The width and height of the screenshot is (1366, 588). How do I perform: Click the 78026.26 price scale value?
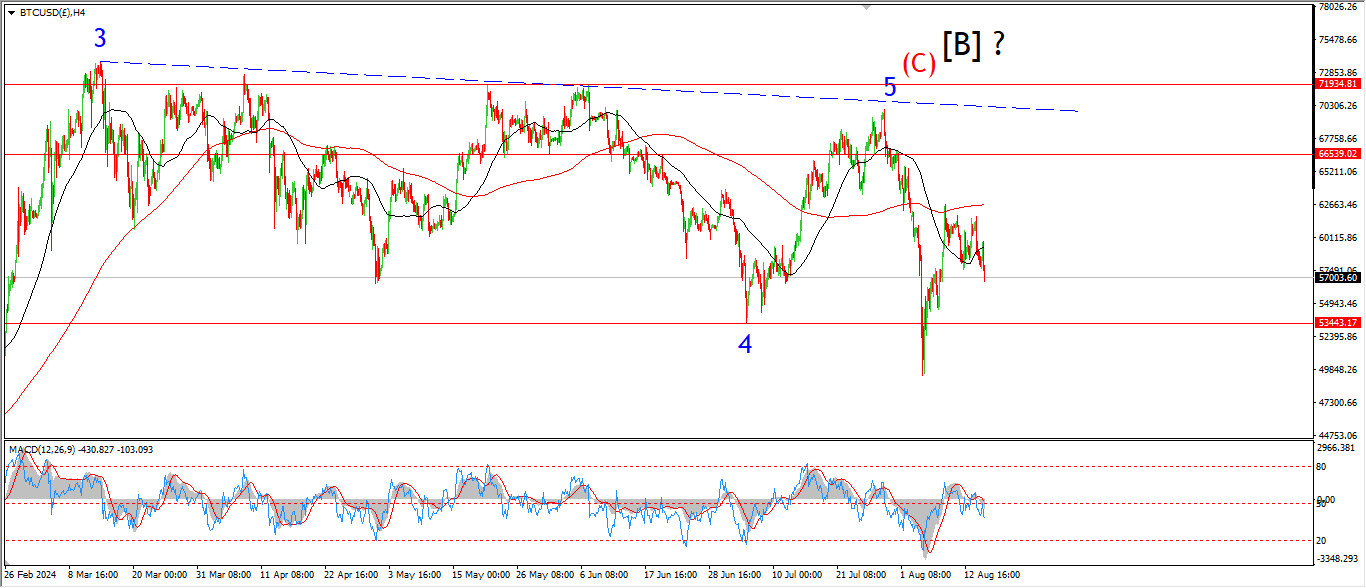[x=1337, y=7]
